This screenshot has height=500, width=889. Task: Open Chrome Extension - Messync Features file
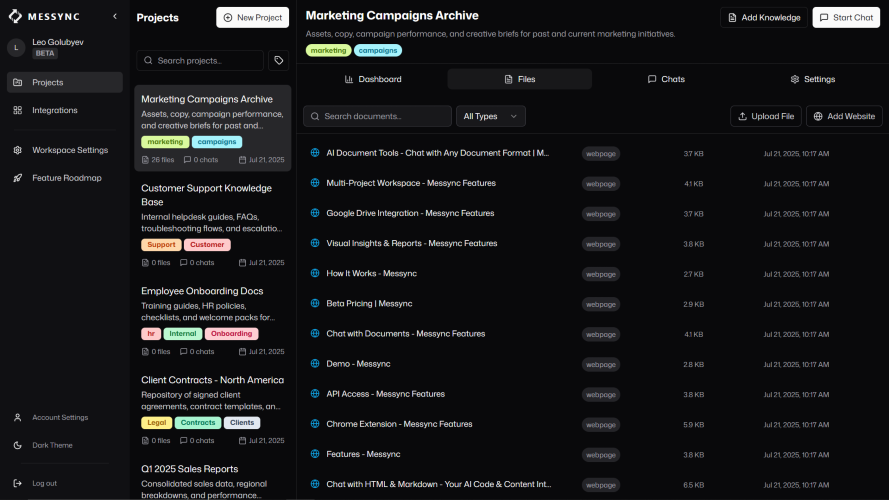point(399,424)
